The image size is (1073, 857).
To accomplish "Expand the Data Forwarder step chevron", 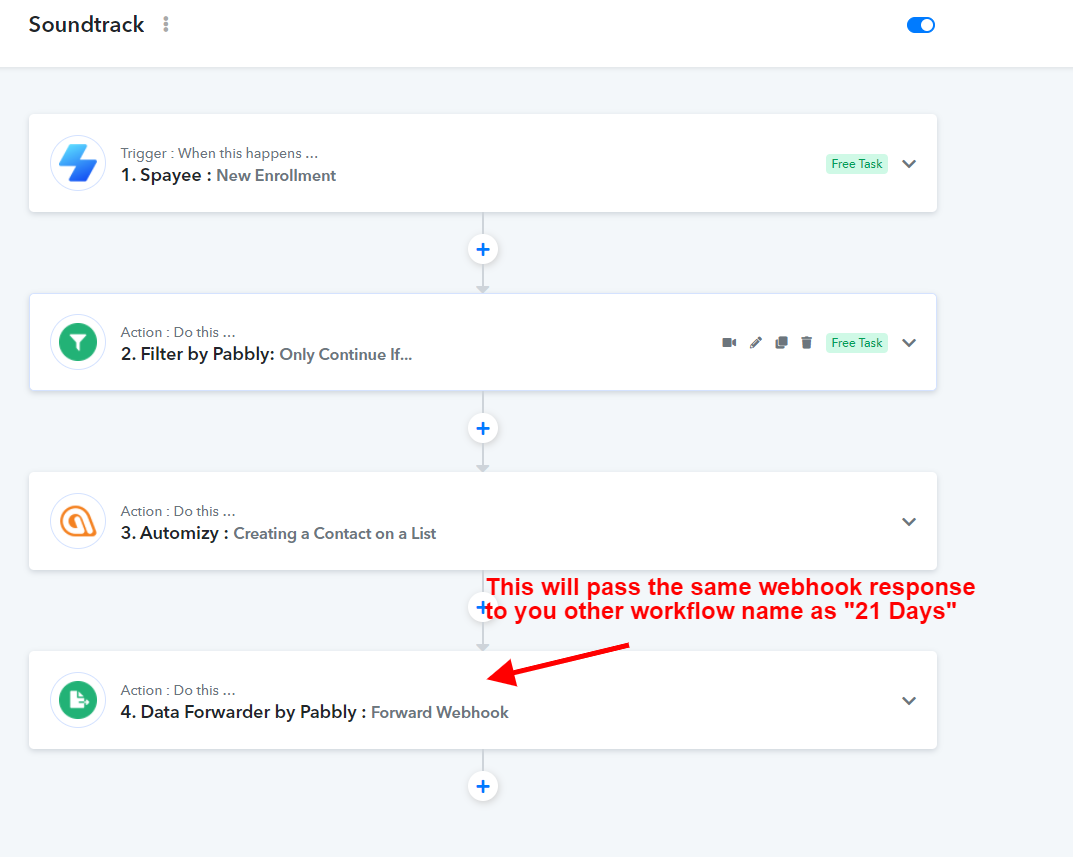I will pyautogui.click(x=908, y=701).
